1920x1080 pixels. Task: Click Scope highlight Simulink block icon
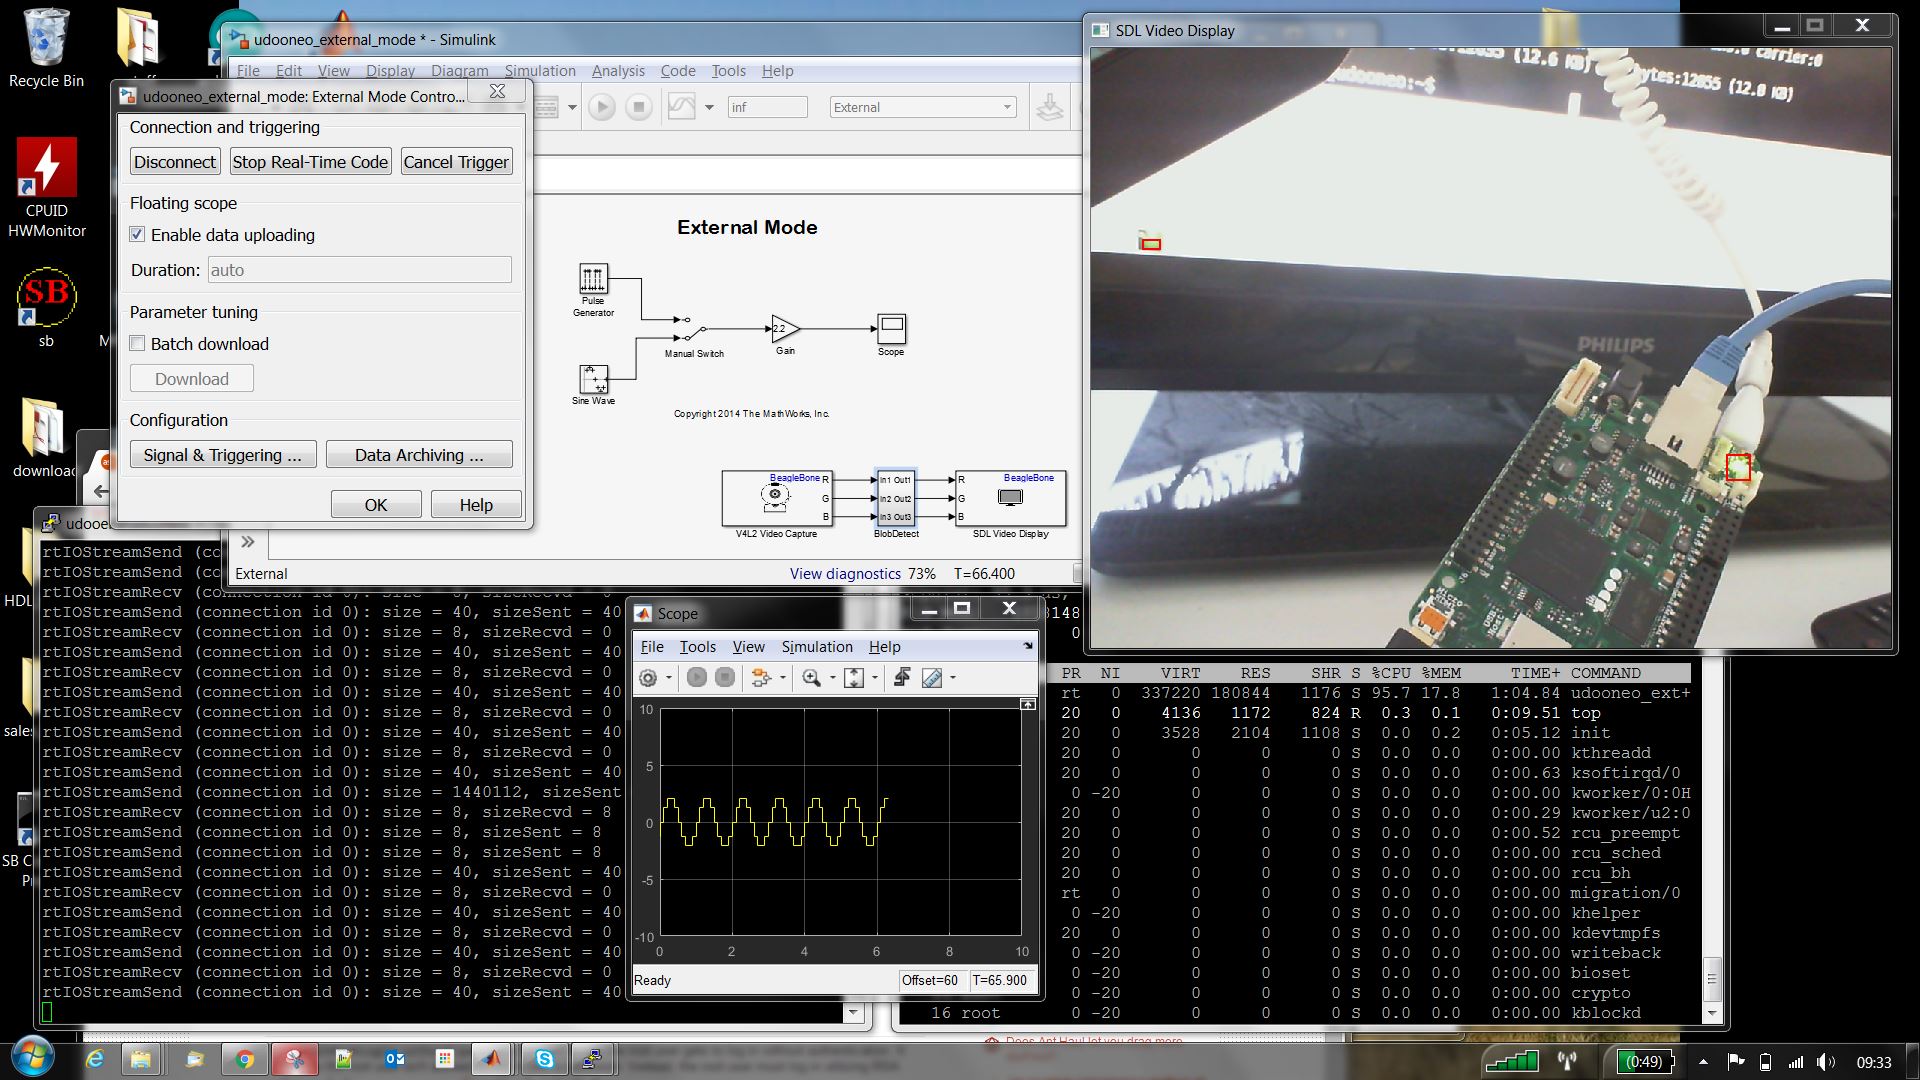pos(761,678)
